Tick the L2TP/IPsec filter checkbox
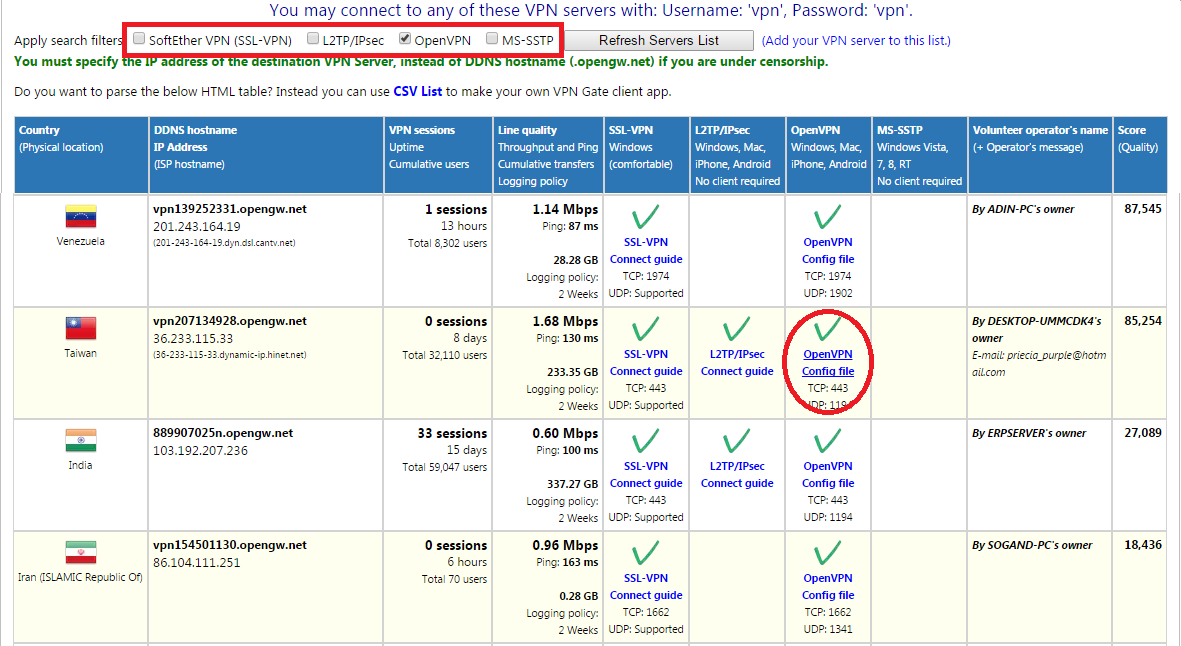 [x=313, y=38]
